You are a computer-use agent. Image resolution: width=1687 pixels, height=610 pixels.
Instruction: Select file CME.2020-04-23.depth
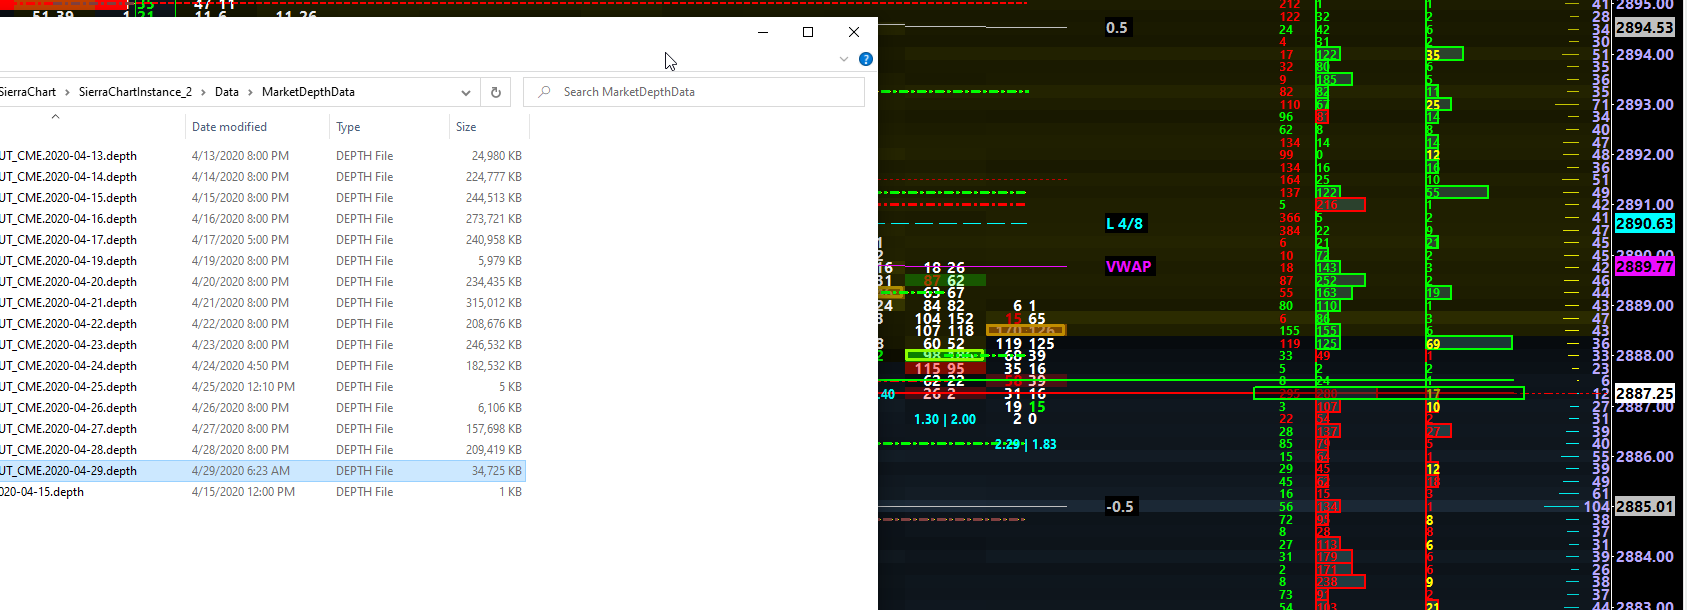[69, 345]
